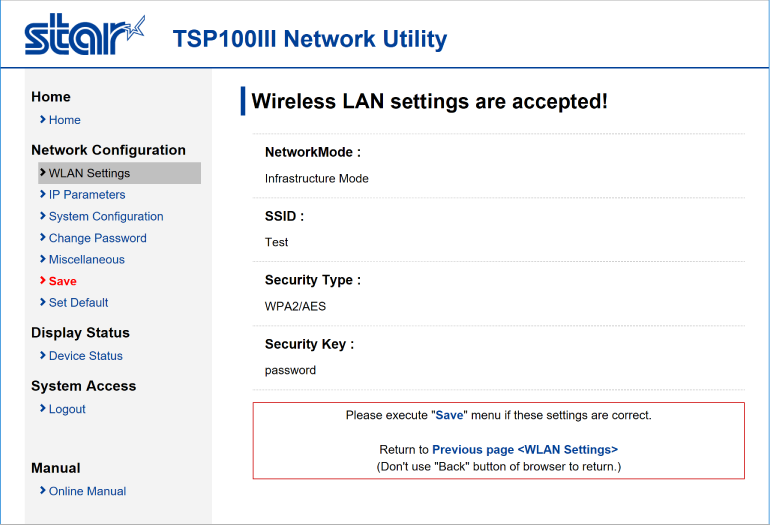Open the Miscellaneous settings

[x=86, y=259]
